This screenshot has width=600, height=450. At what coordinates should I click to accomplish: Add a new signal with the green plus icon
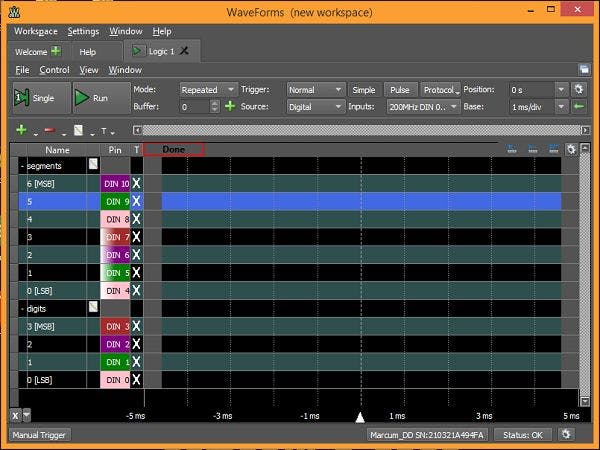click(21, 130)
